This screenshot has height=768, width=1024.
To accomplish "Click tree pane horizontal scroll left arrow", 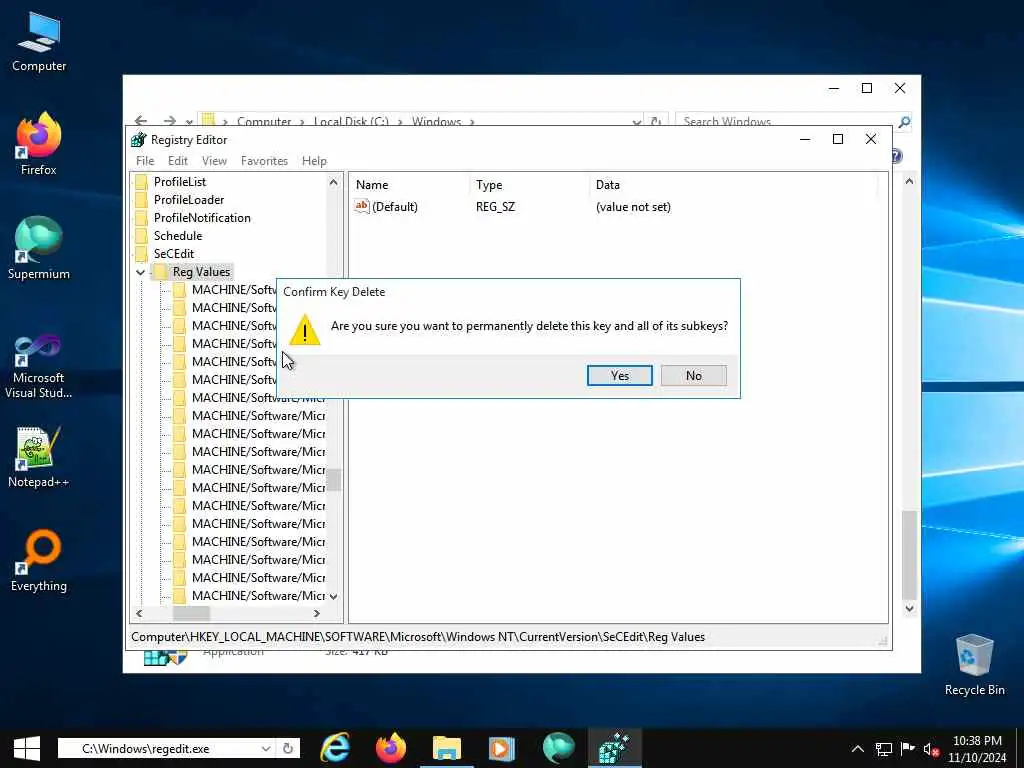I will click(139, 613).
